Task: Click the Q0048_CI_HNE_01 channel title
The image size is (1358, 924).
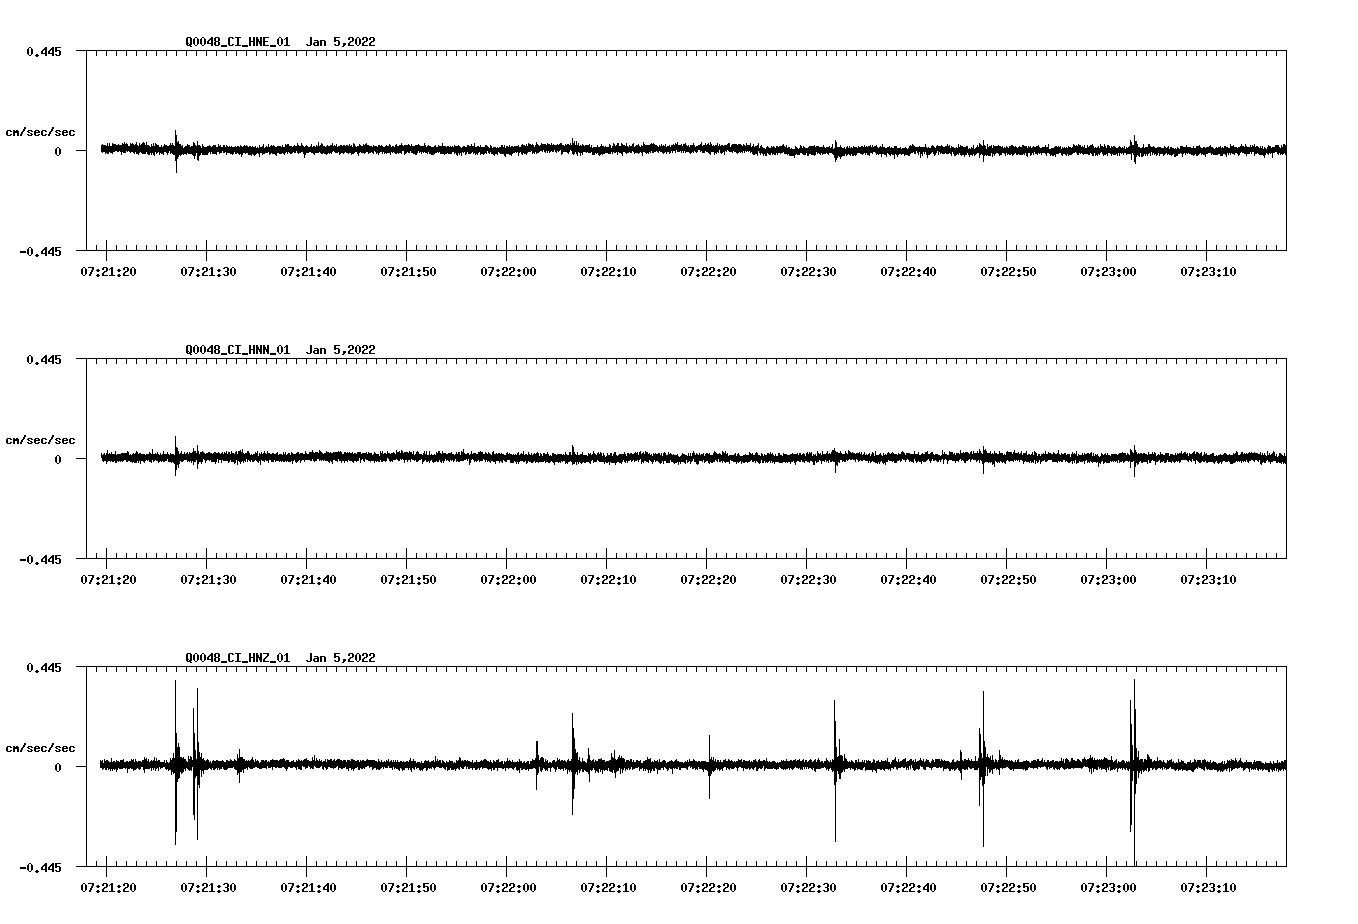Action: [238, 42]
